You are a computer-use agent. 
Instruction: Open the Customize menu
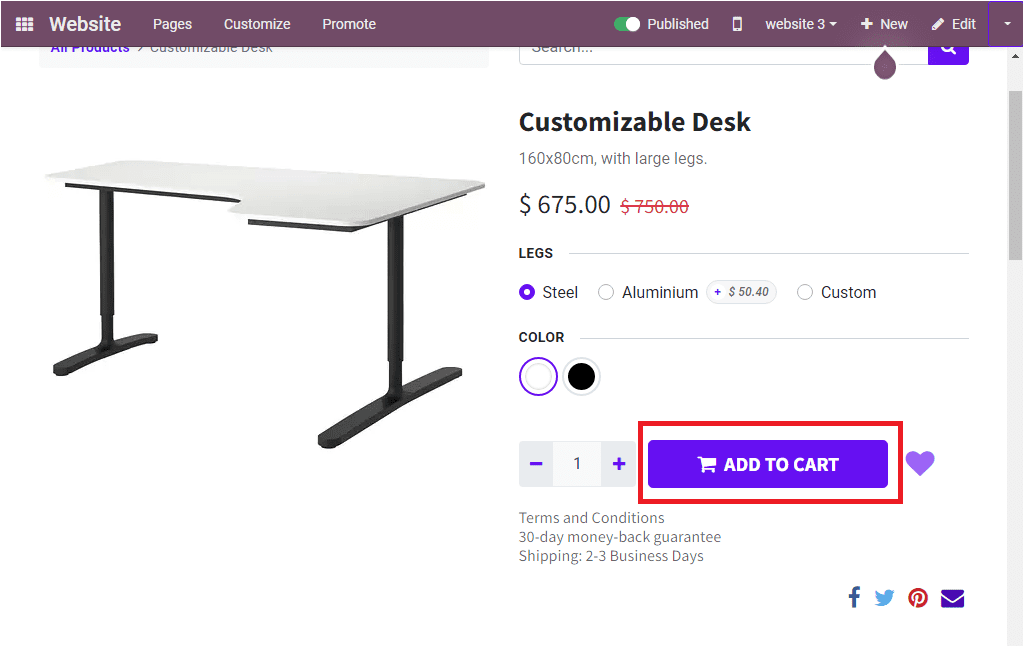pyautogui.click(x=256, y=23)
